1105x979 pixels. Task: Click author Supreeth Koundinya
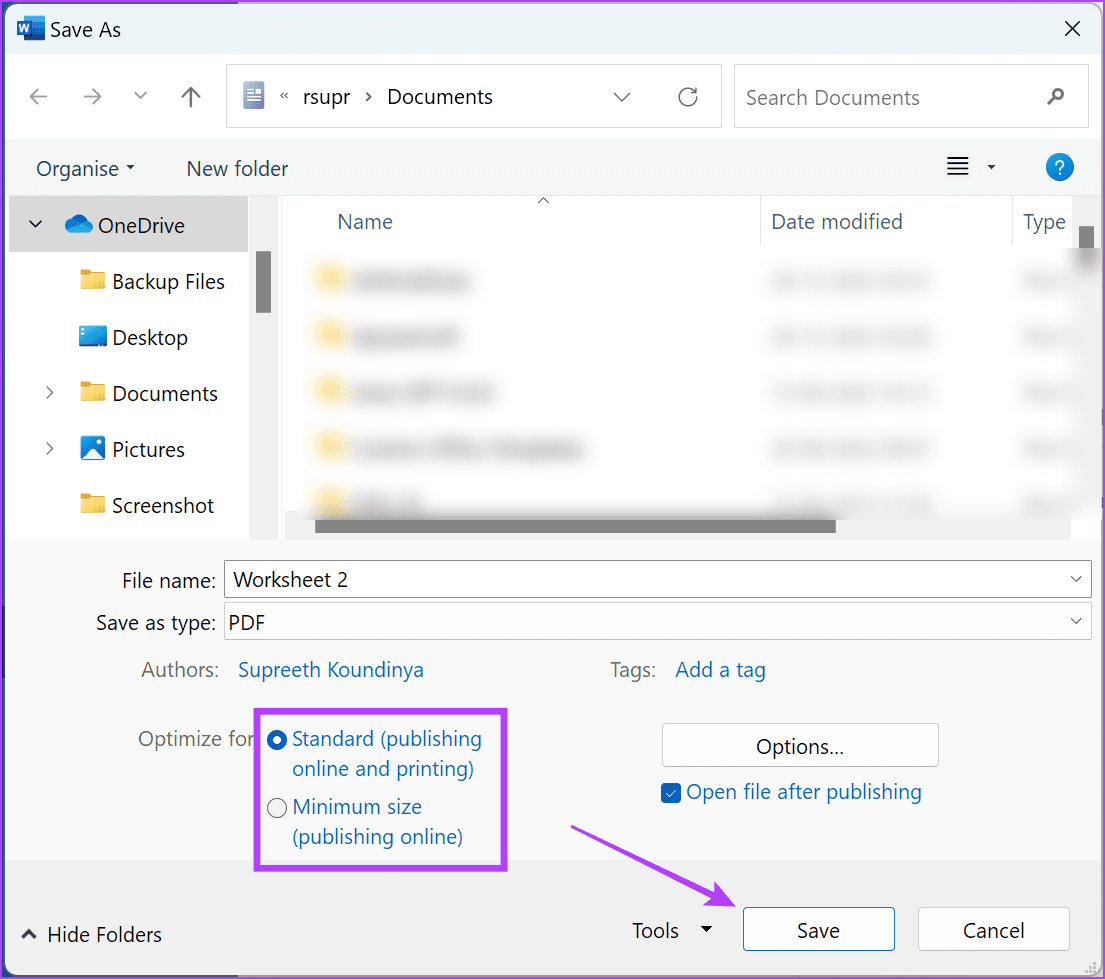[331, 670]
